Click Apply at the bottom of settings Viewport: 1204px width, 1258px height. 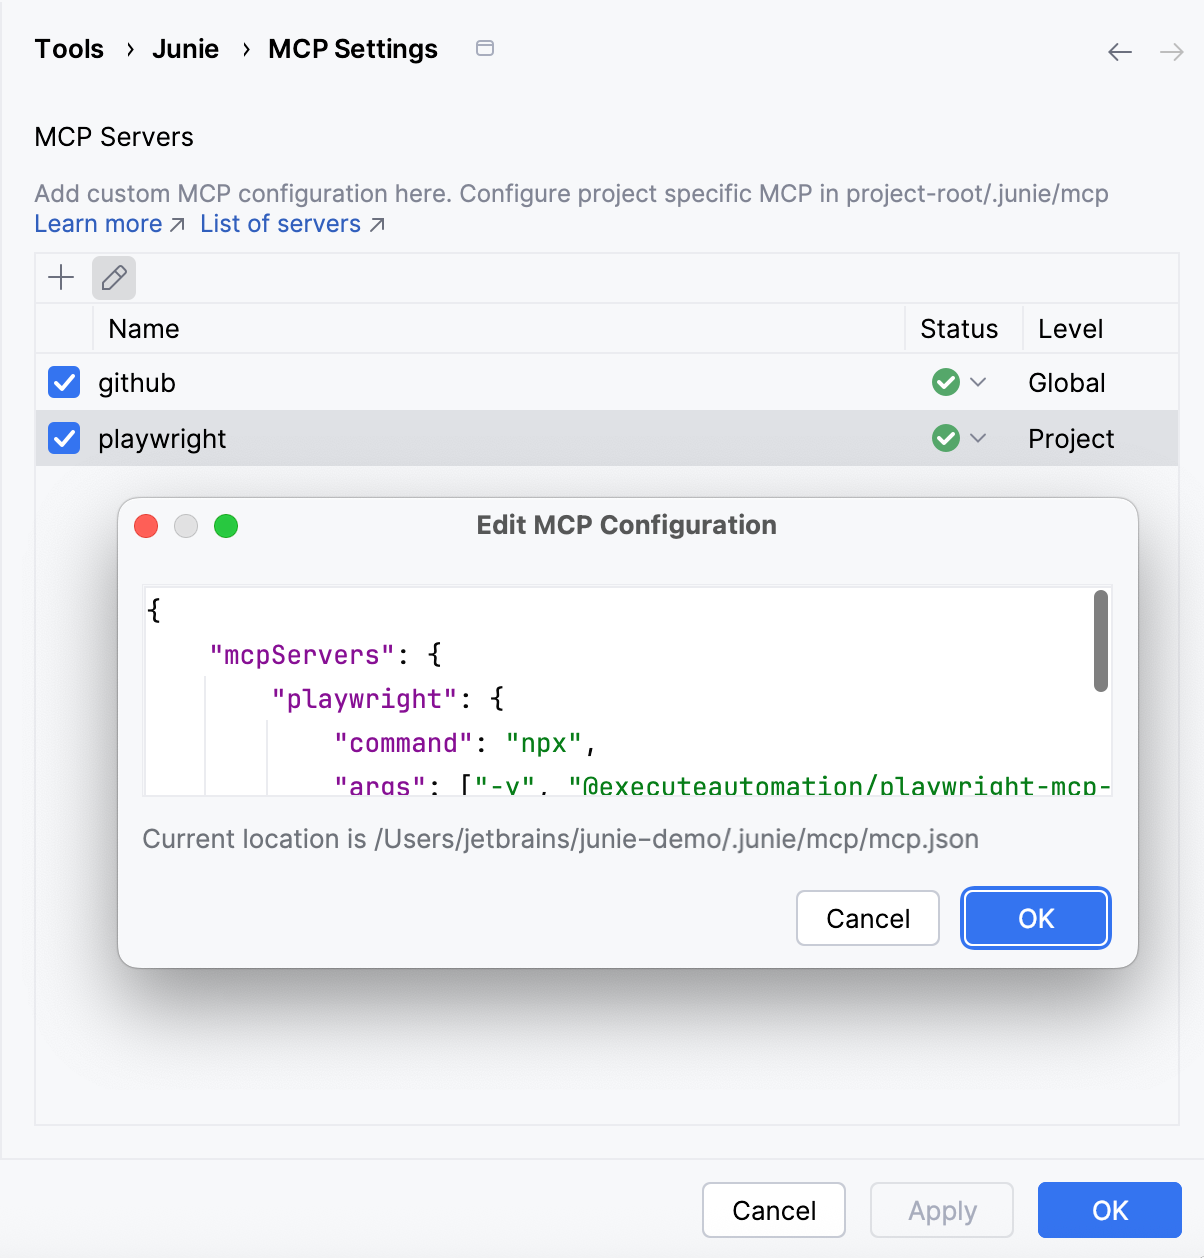point(941,1210)
